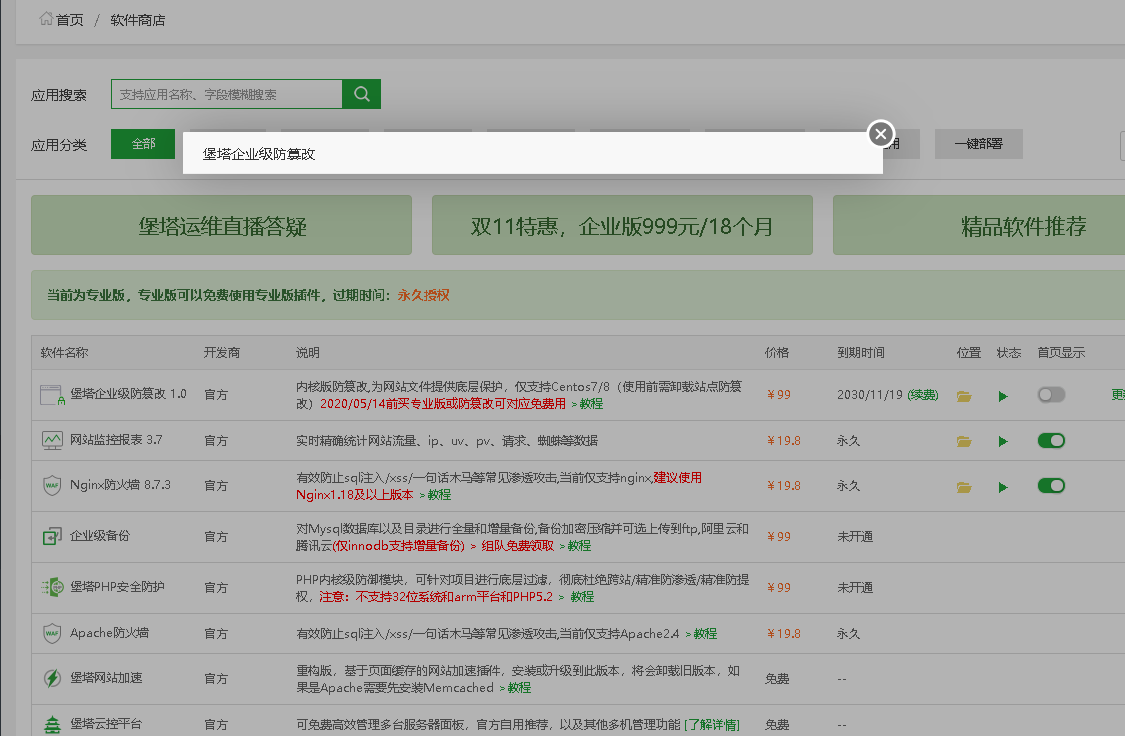This screenshot has width=1125, height=736.
Task: Open 教程 link in Nginx防火墙 description
Action: point(439,495)
